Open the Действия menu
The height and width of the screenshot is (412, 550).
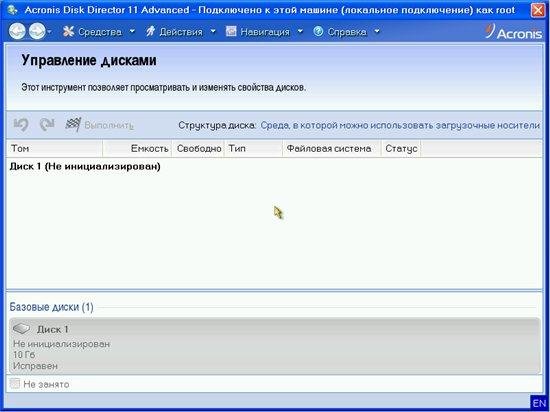(181, 32)
